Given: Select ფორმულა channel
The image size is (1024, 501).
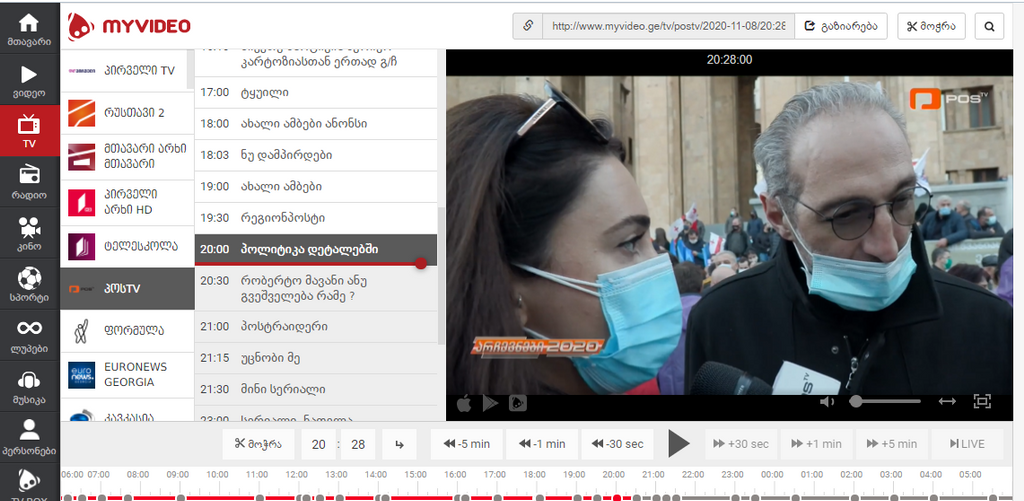Looking at the screenshot, I should pyautogui.click(x=127, y=332).
